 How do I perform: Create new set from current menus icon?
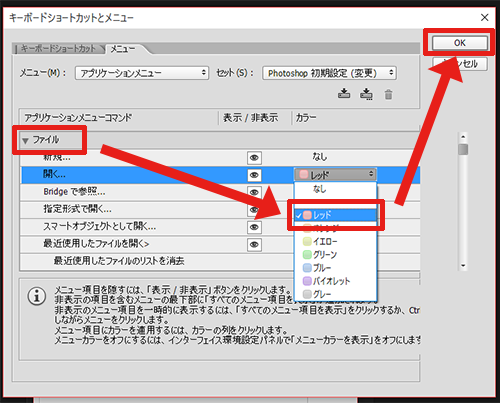(x=366, y=94)
